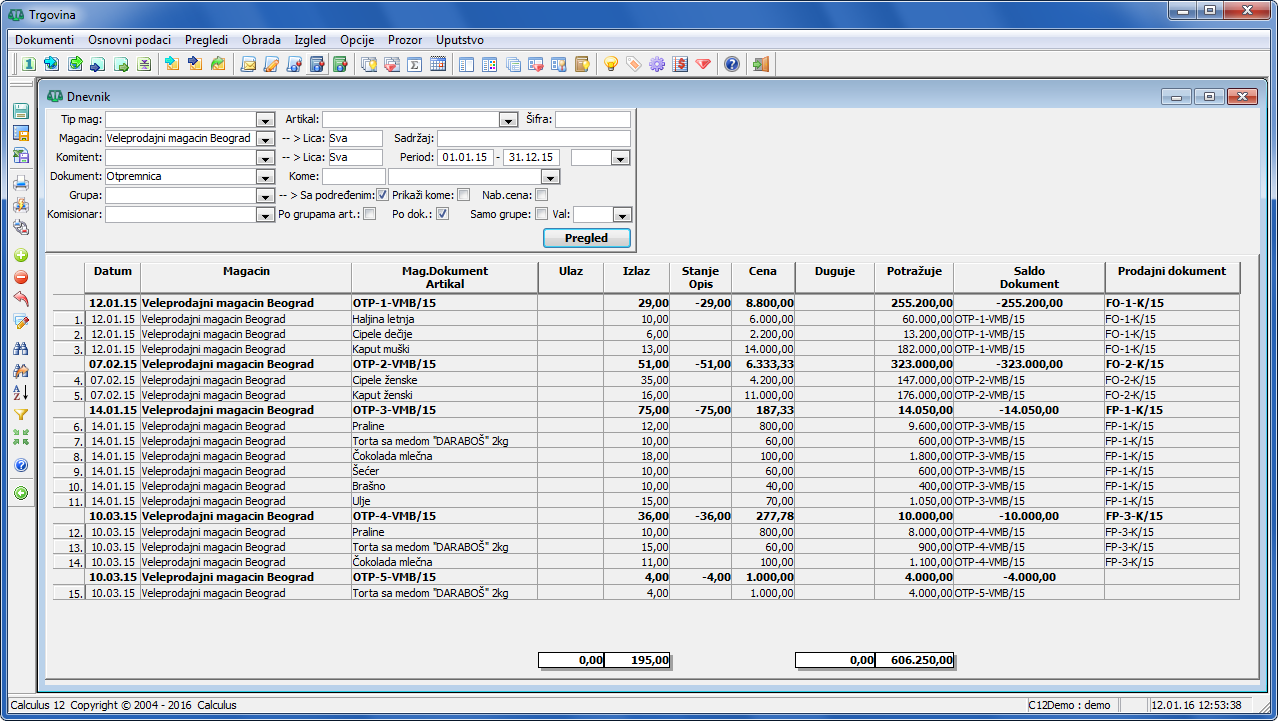The image size is (1278, 721).
Task: Click the A-Z sort icon
Action: [21, 392]
